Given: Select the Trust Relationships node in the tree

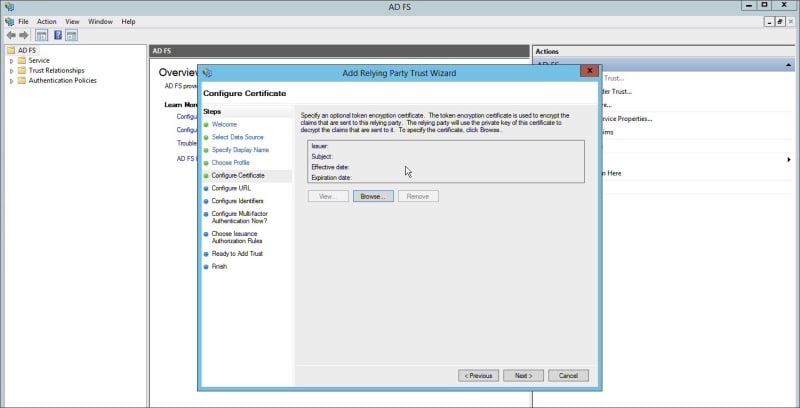Looking at the screenshot, I should pos(57,70).
